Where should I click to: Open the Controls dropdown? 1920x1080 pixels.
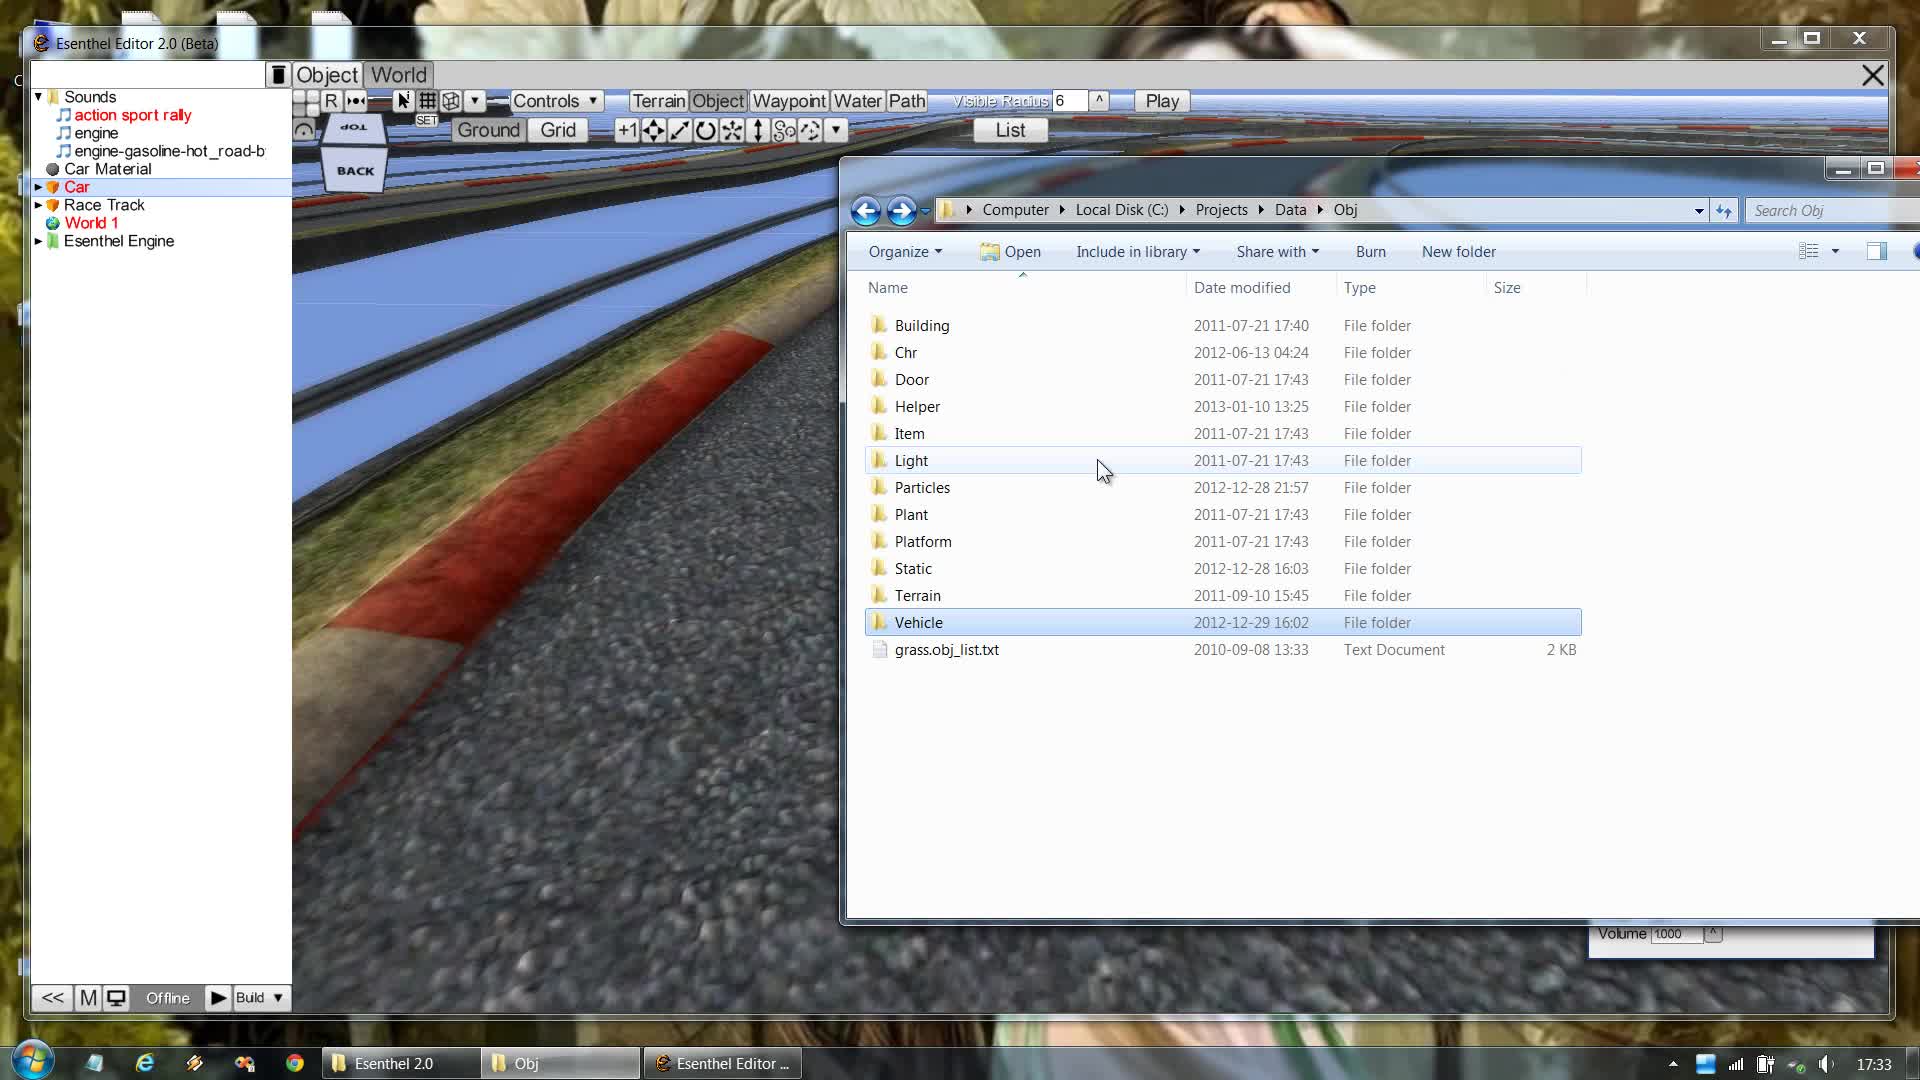coord(555,101)
